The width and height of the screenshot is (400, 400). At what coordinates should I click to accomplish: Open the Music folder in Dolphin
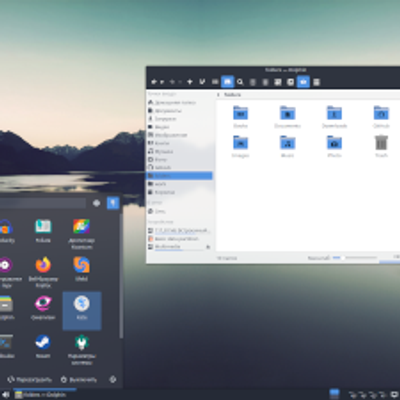click(x=287, y=146)
